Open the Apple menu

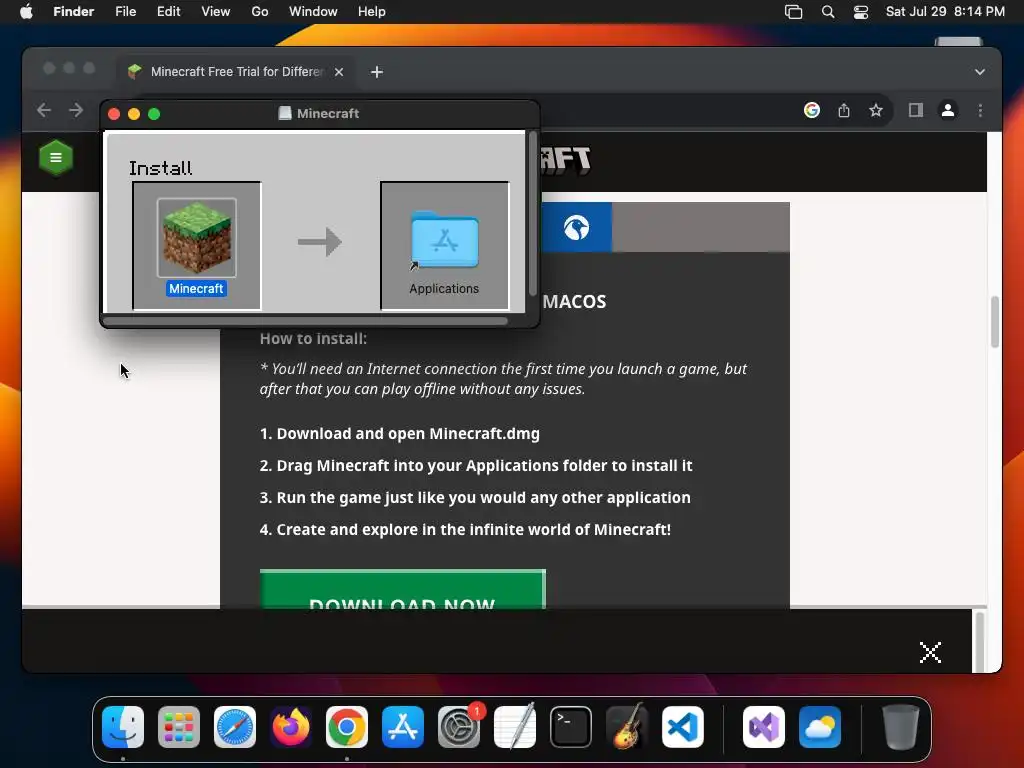click(26, 12)
